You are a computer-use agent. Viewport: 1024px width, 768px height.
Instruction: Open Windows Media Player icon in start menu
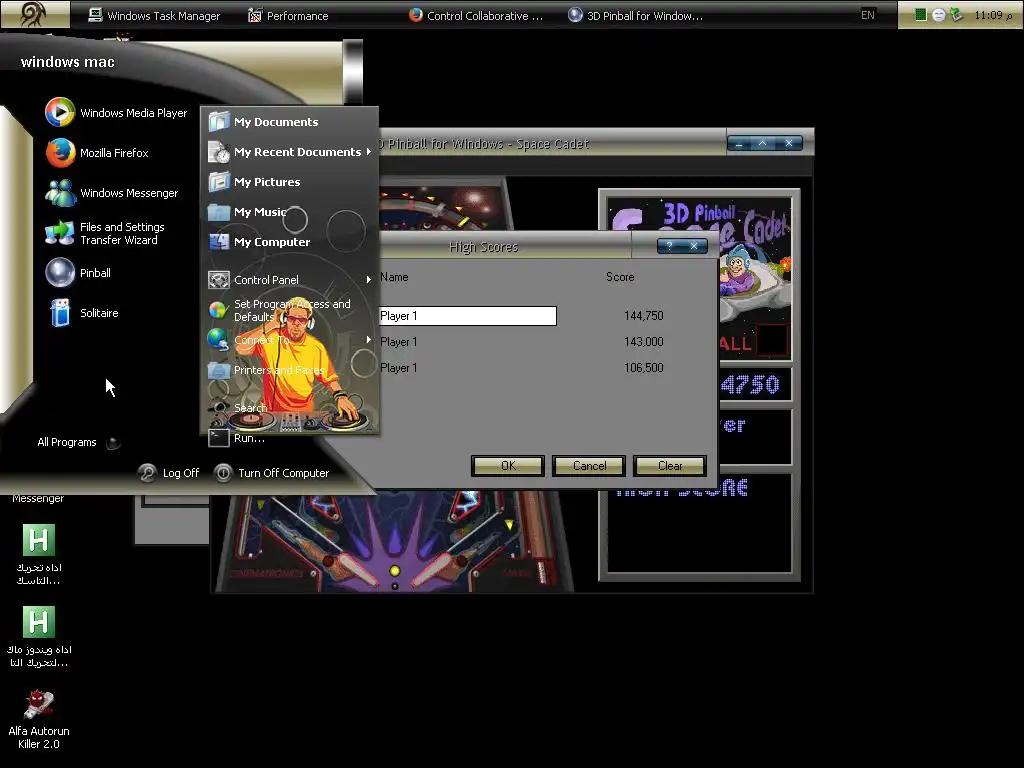coord(60,112)
